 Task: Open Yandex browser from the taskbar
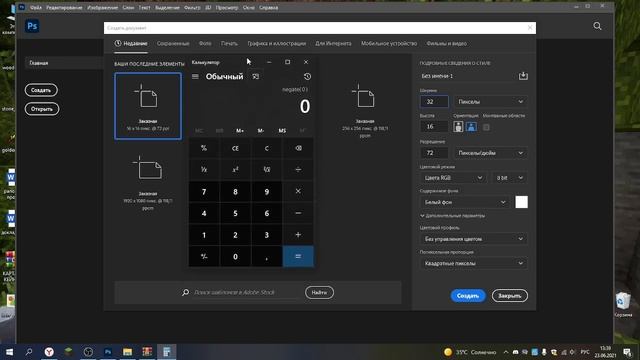pyautogui.click(x=49, y=351)
